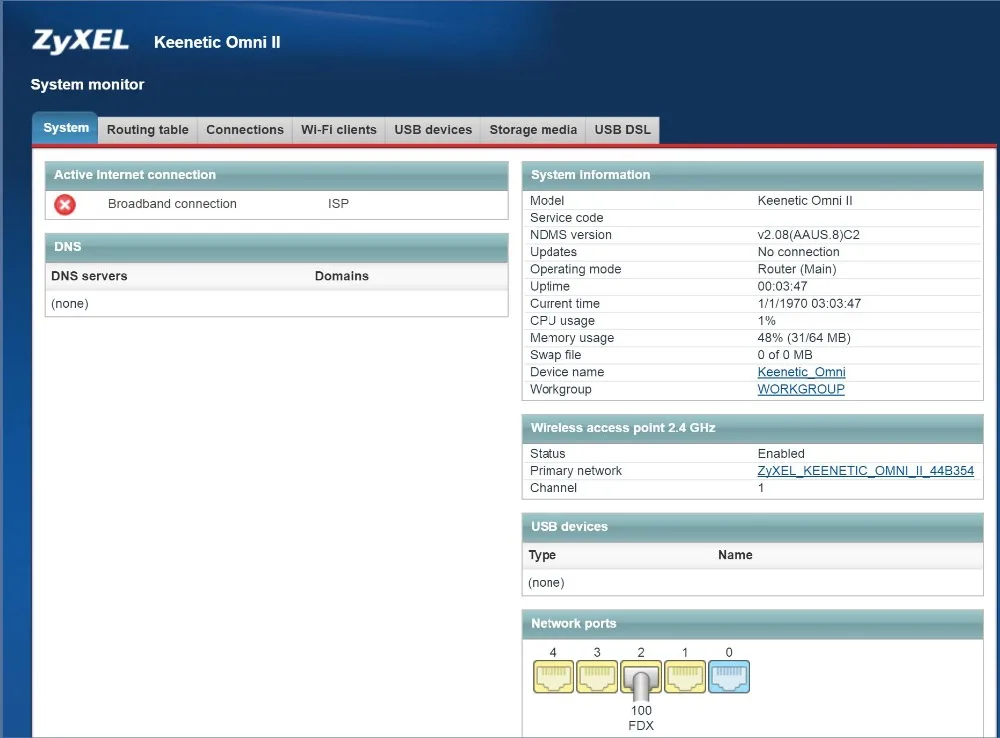Click the Model value Keenetic Omni II
Image resolution: width=1000 pixels, height=738 pixels.
tap(805, 200)
